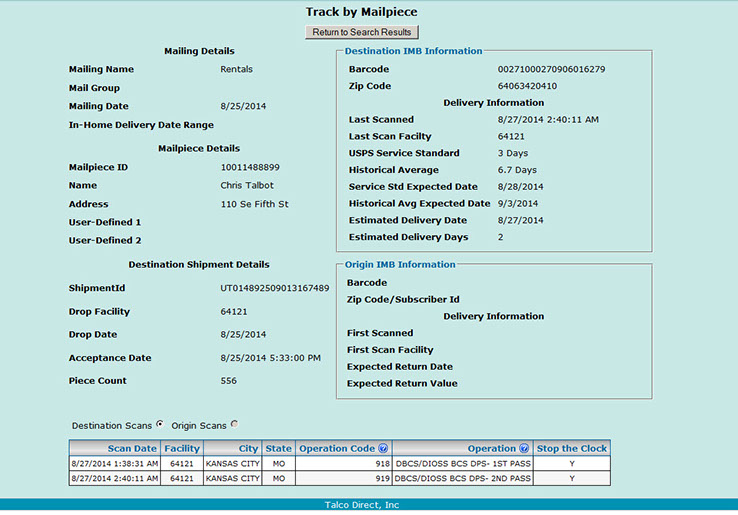Open the Operation column help icon
738x515 pixels.
(524, 448)
